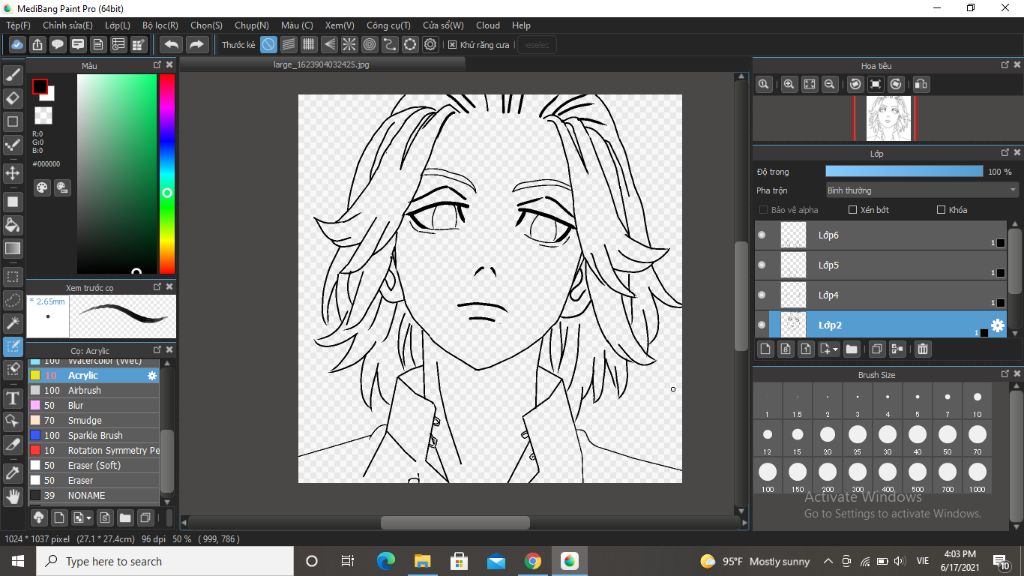Open the Tệp(F) menu

click(18, 25)
